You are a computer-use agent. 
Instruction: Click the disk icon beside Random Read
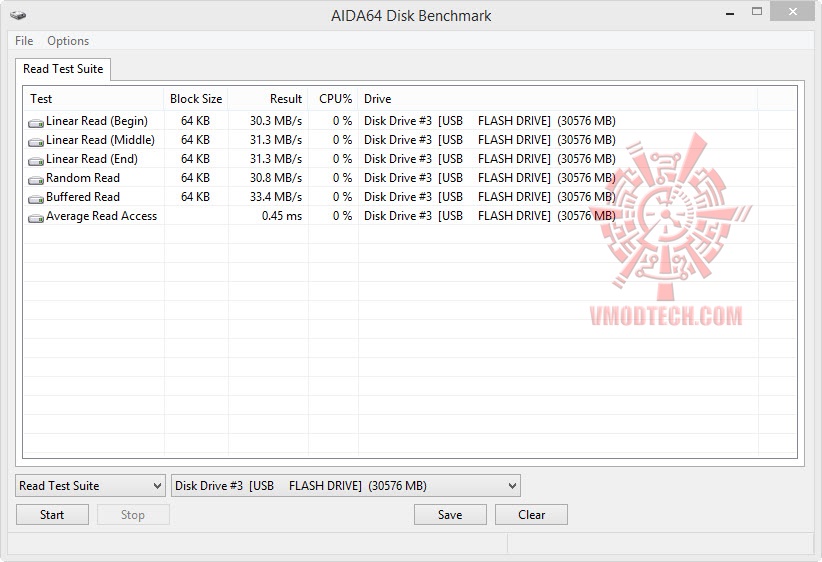pyautogui.click(x=36, y=180)
